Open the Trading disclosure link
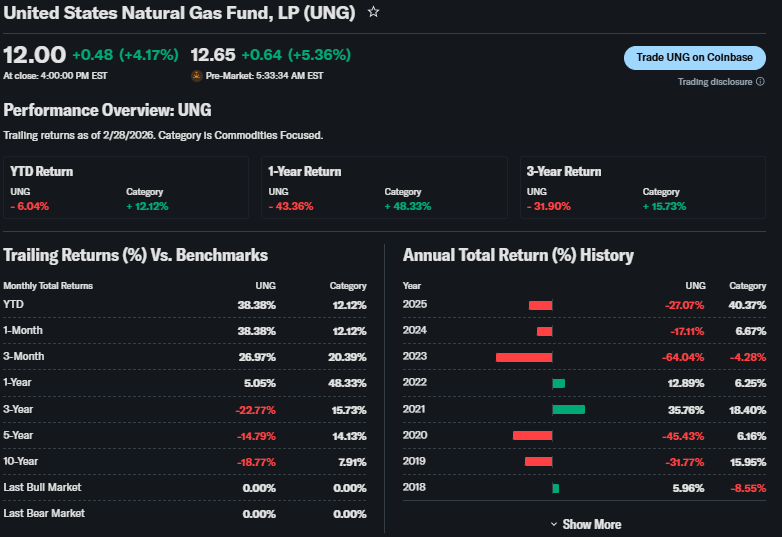 coord(714,82)
